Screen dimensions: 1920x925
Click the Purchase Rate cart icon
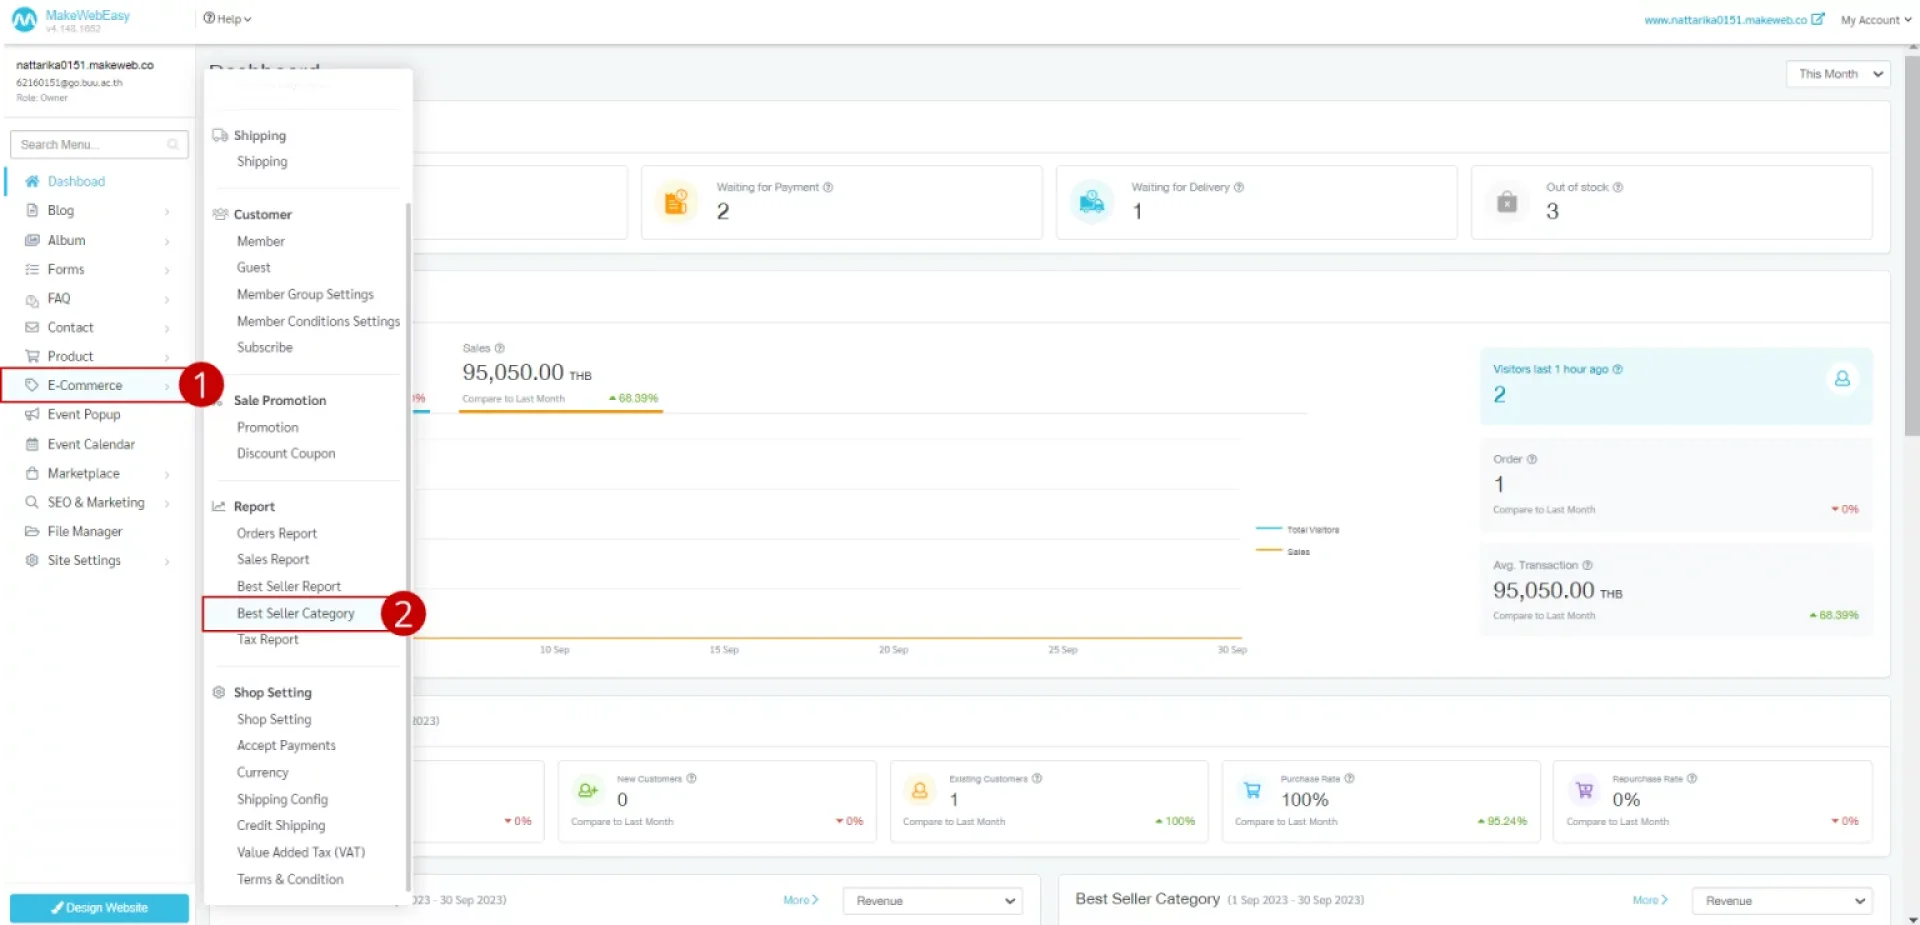1252,790
